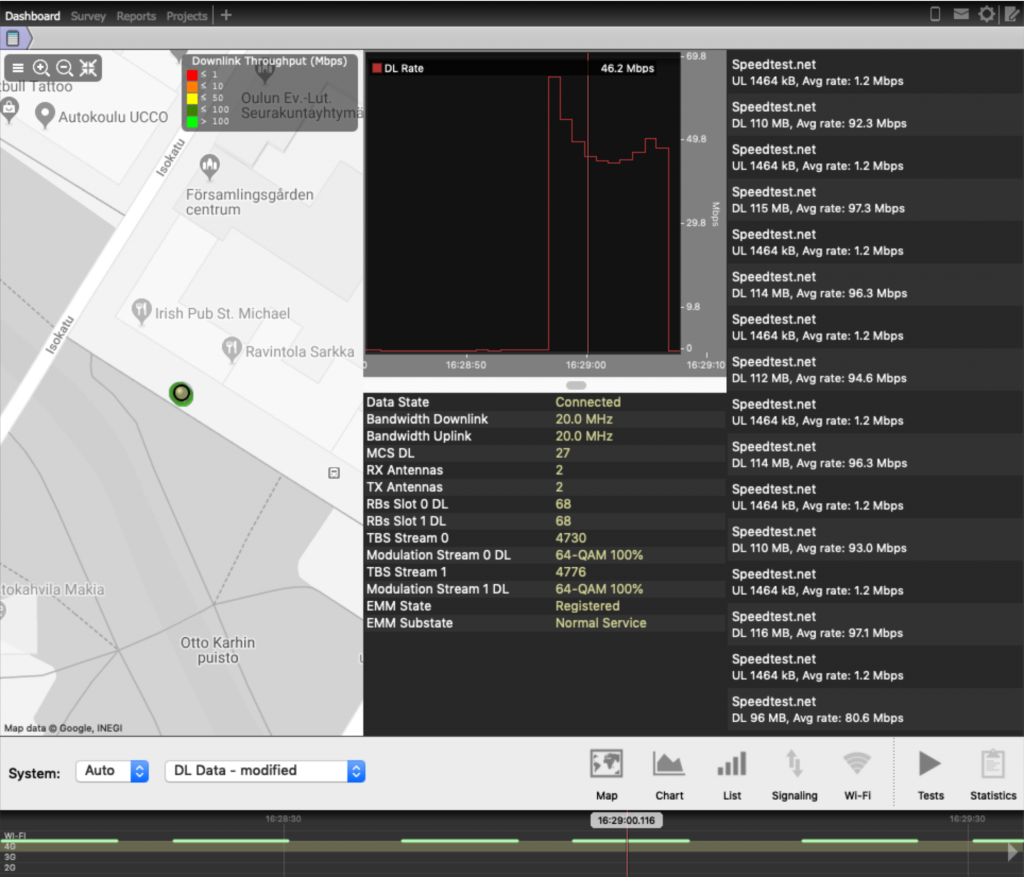This screenshot has width=1024, height=877.
Task: Select Speedtest DL 112 MB 94.6 Mbps entry
Action: click(875, 370)
